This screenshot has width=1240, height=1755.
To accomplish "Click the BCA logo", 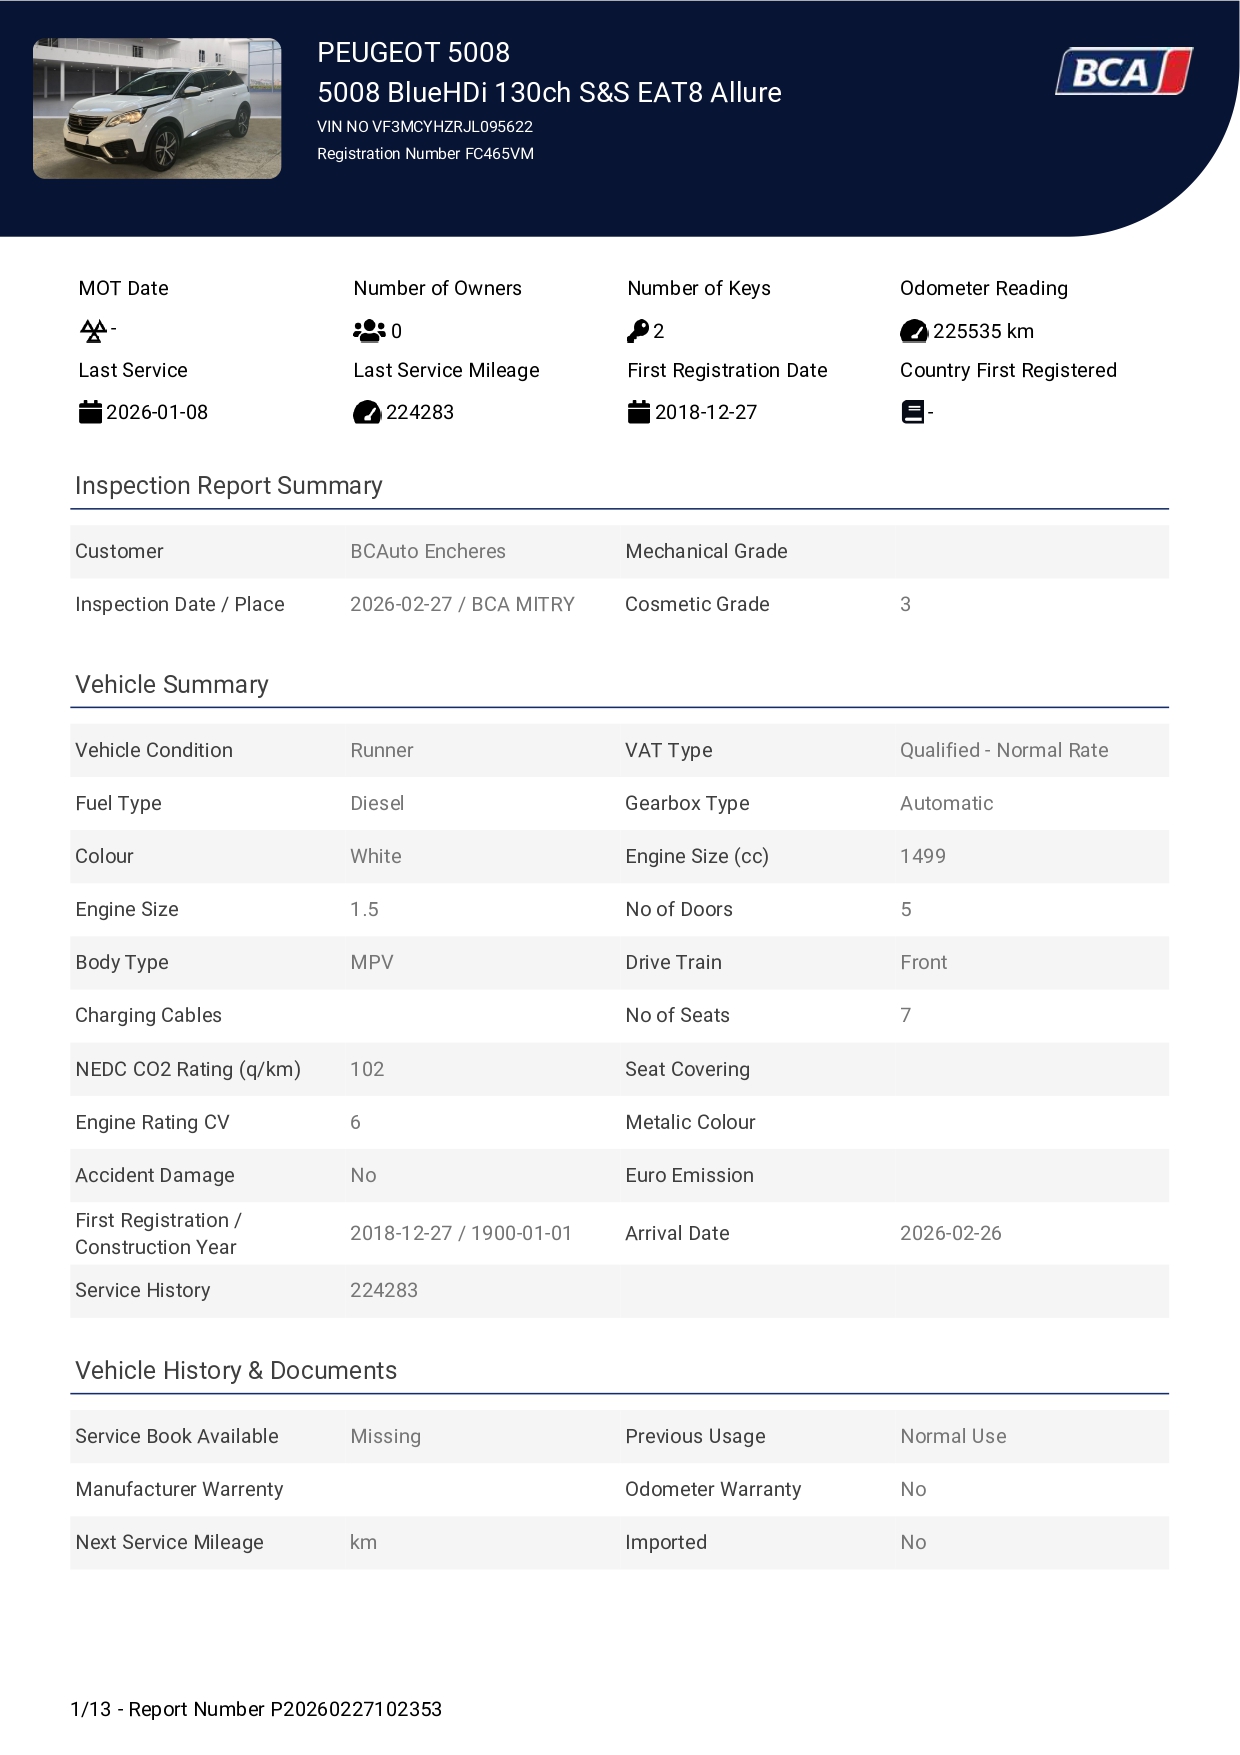I will (x=1124, y=72).
